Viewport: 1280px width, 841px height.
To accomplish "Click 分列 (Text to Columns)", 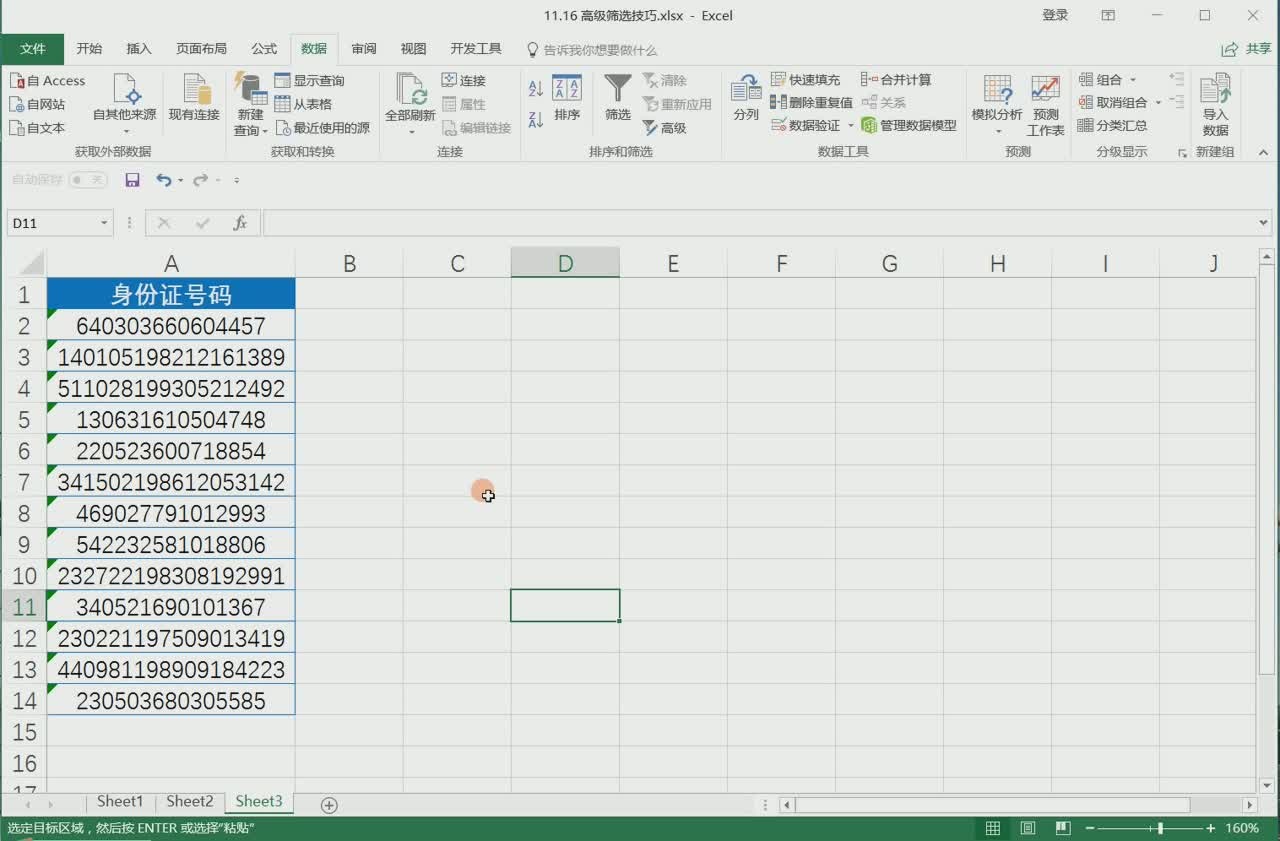I will (x=746, y=98).
